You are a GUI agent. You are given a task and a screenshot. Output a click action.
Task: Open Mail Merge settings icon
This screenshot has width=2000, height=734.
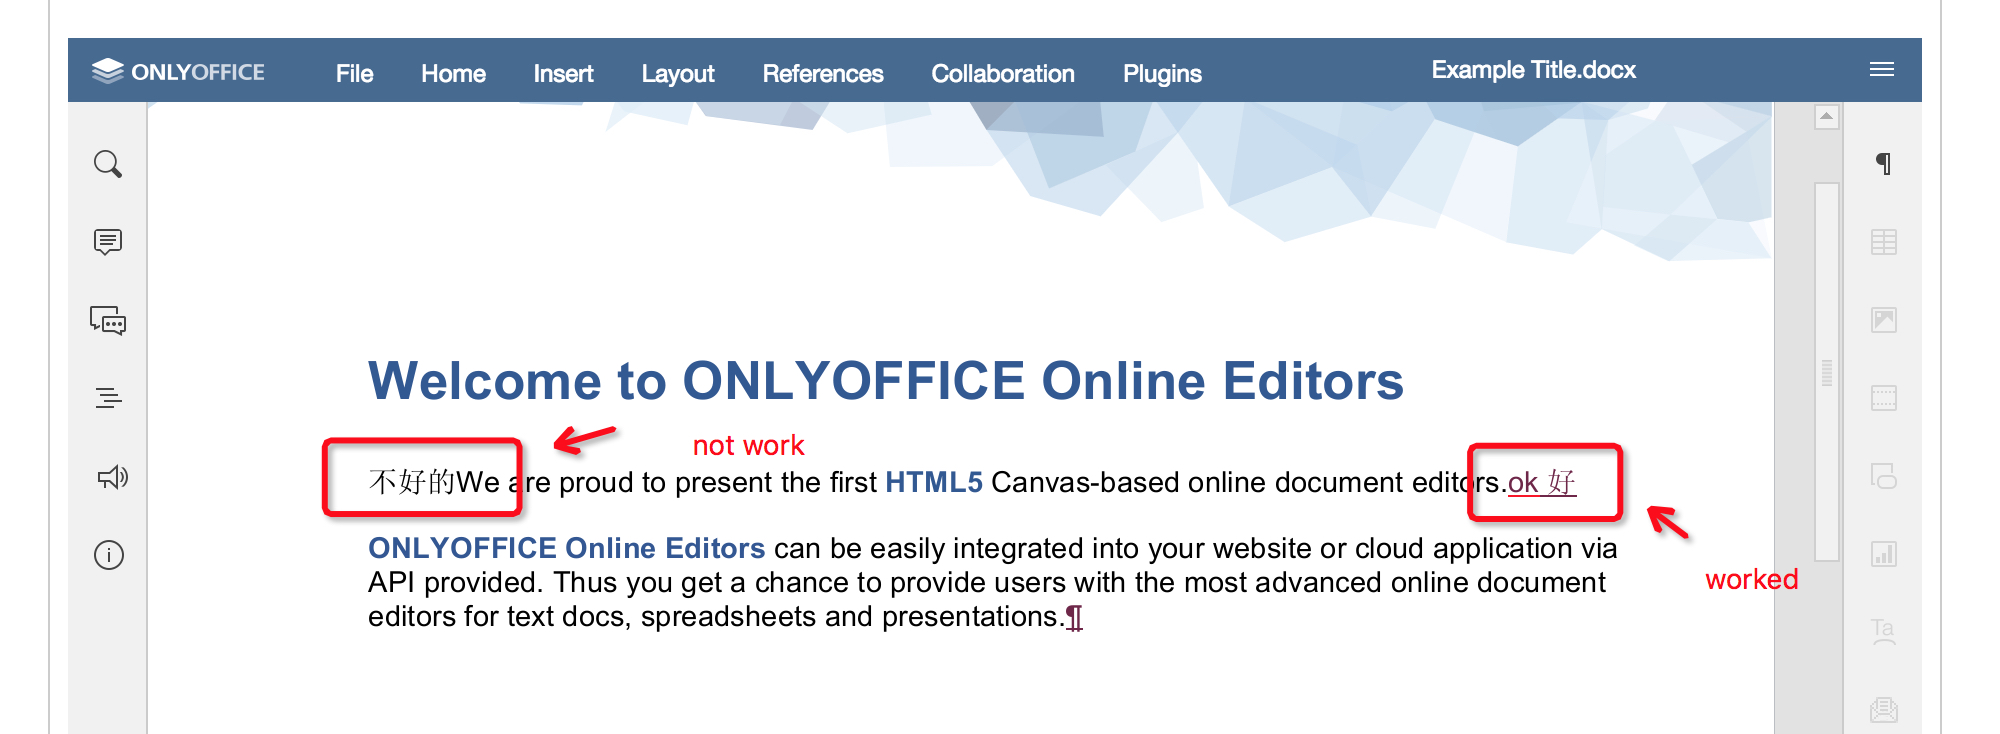1884,710
